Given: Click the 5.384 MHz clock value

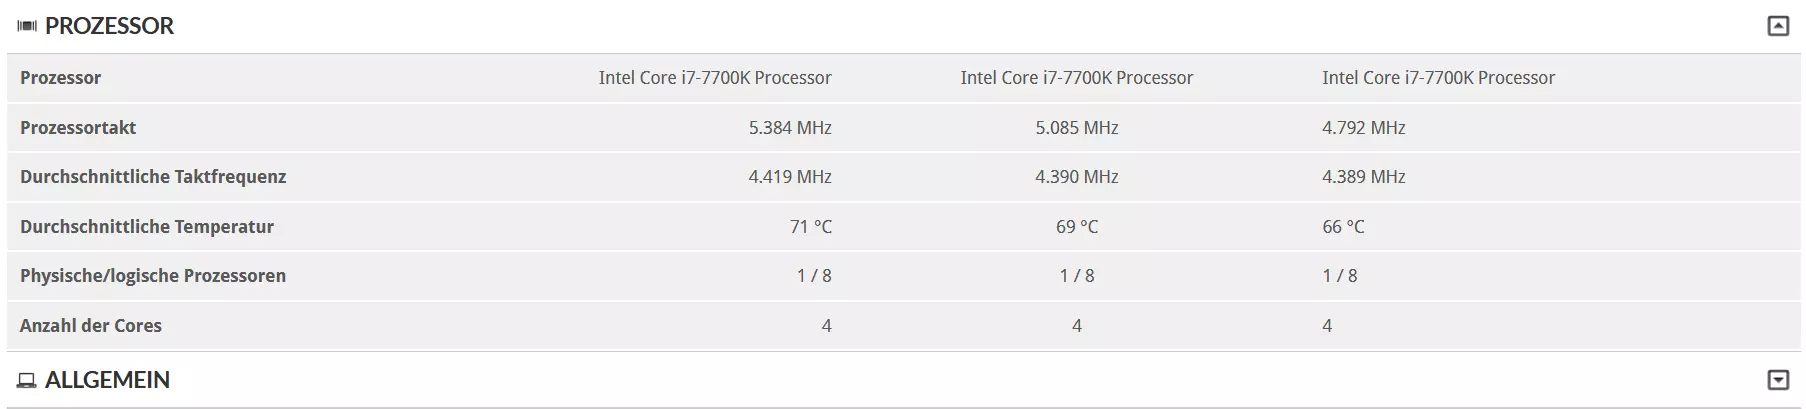Looking at the screenshot, I should [x=790, y=128].
